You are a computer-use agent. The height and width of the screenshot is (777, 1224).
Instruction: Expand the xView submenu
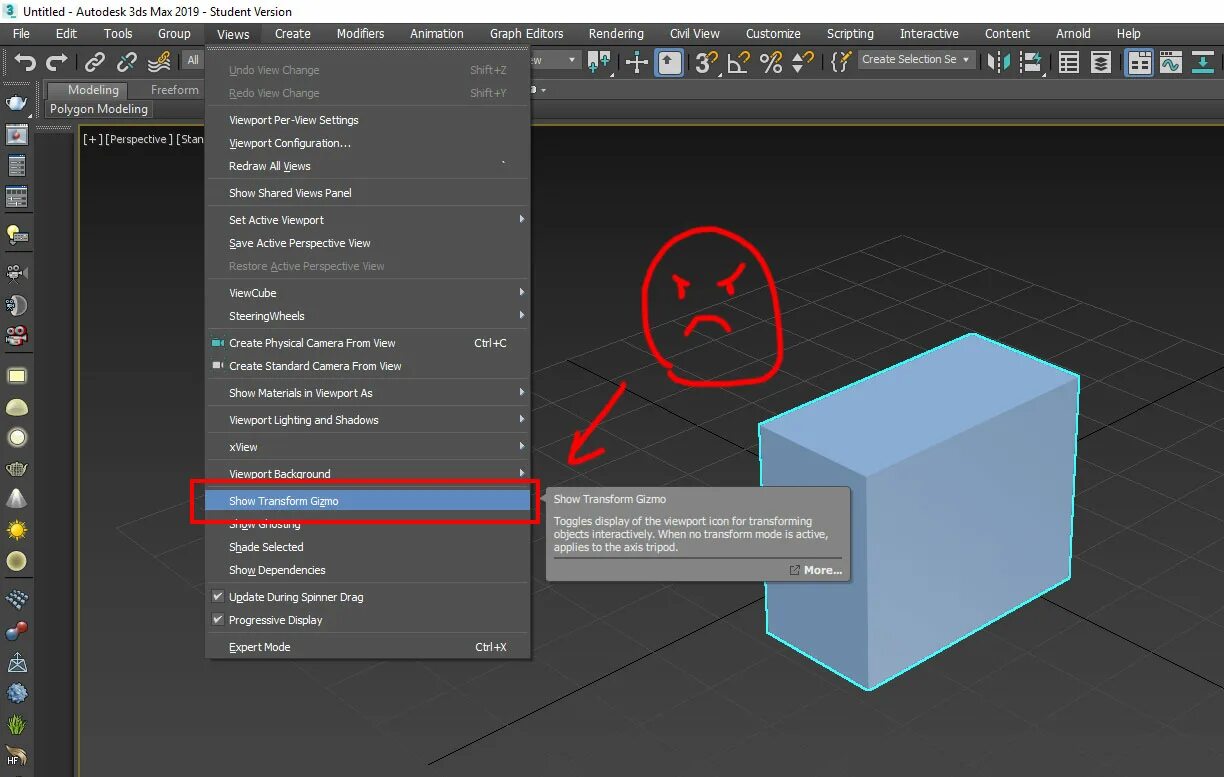coord(367,447)
